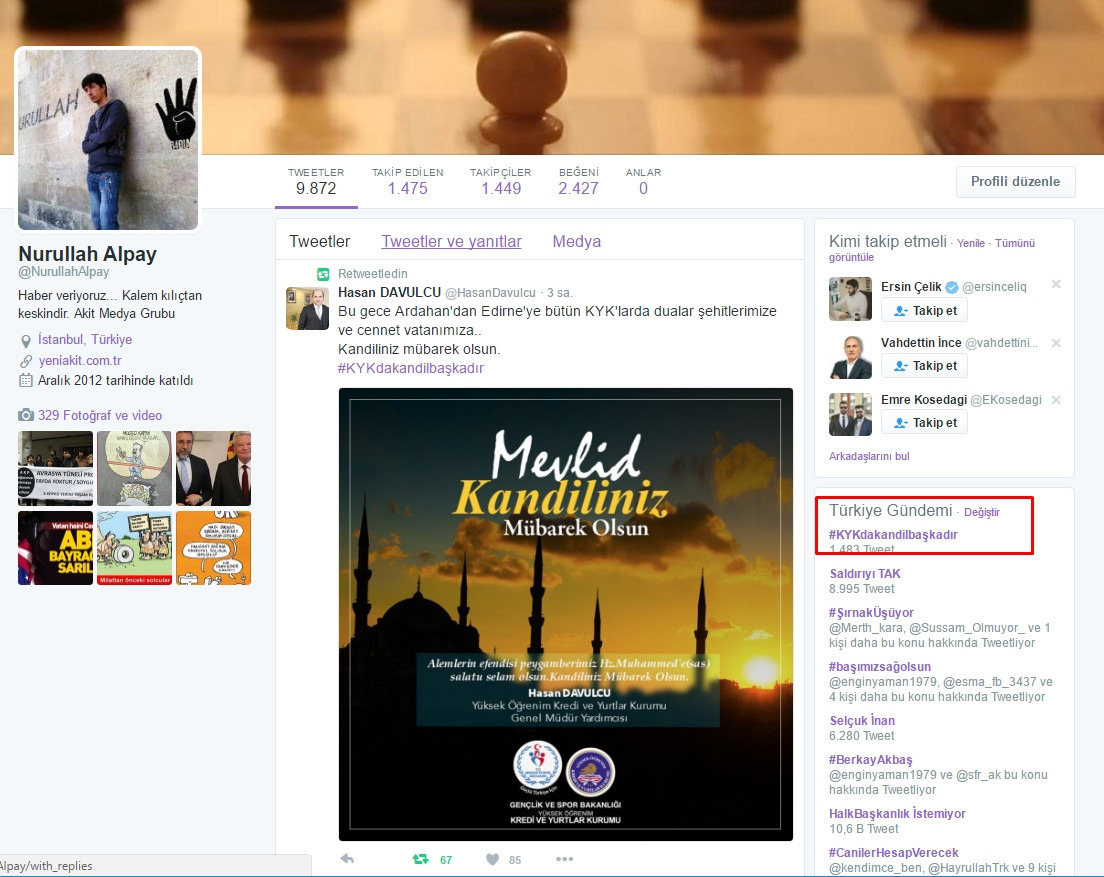Open the #ŞırnakÜşüyor trending topic
Image resolution: width=1104 pixels, height=877 pixels.
pos(871,612)
